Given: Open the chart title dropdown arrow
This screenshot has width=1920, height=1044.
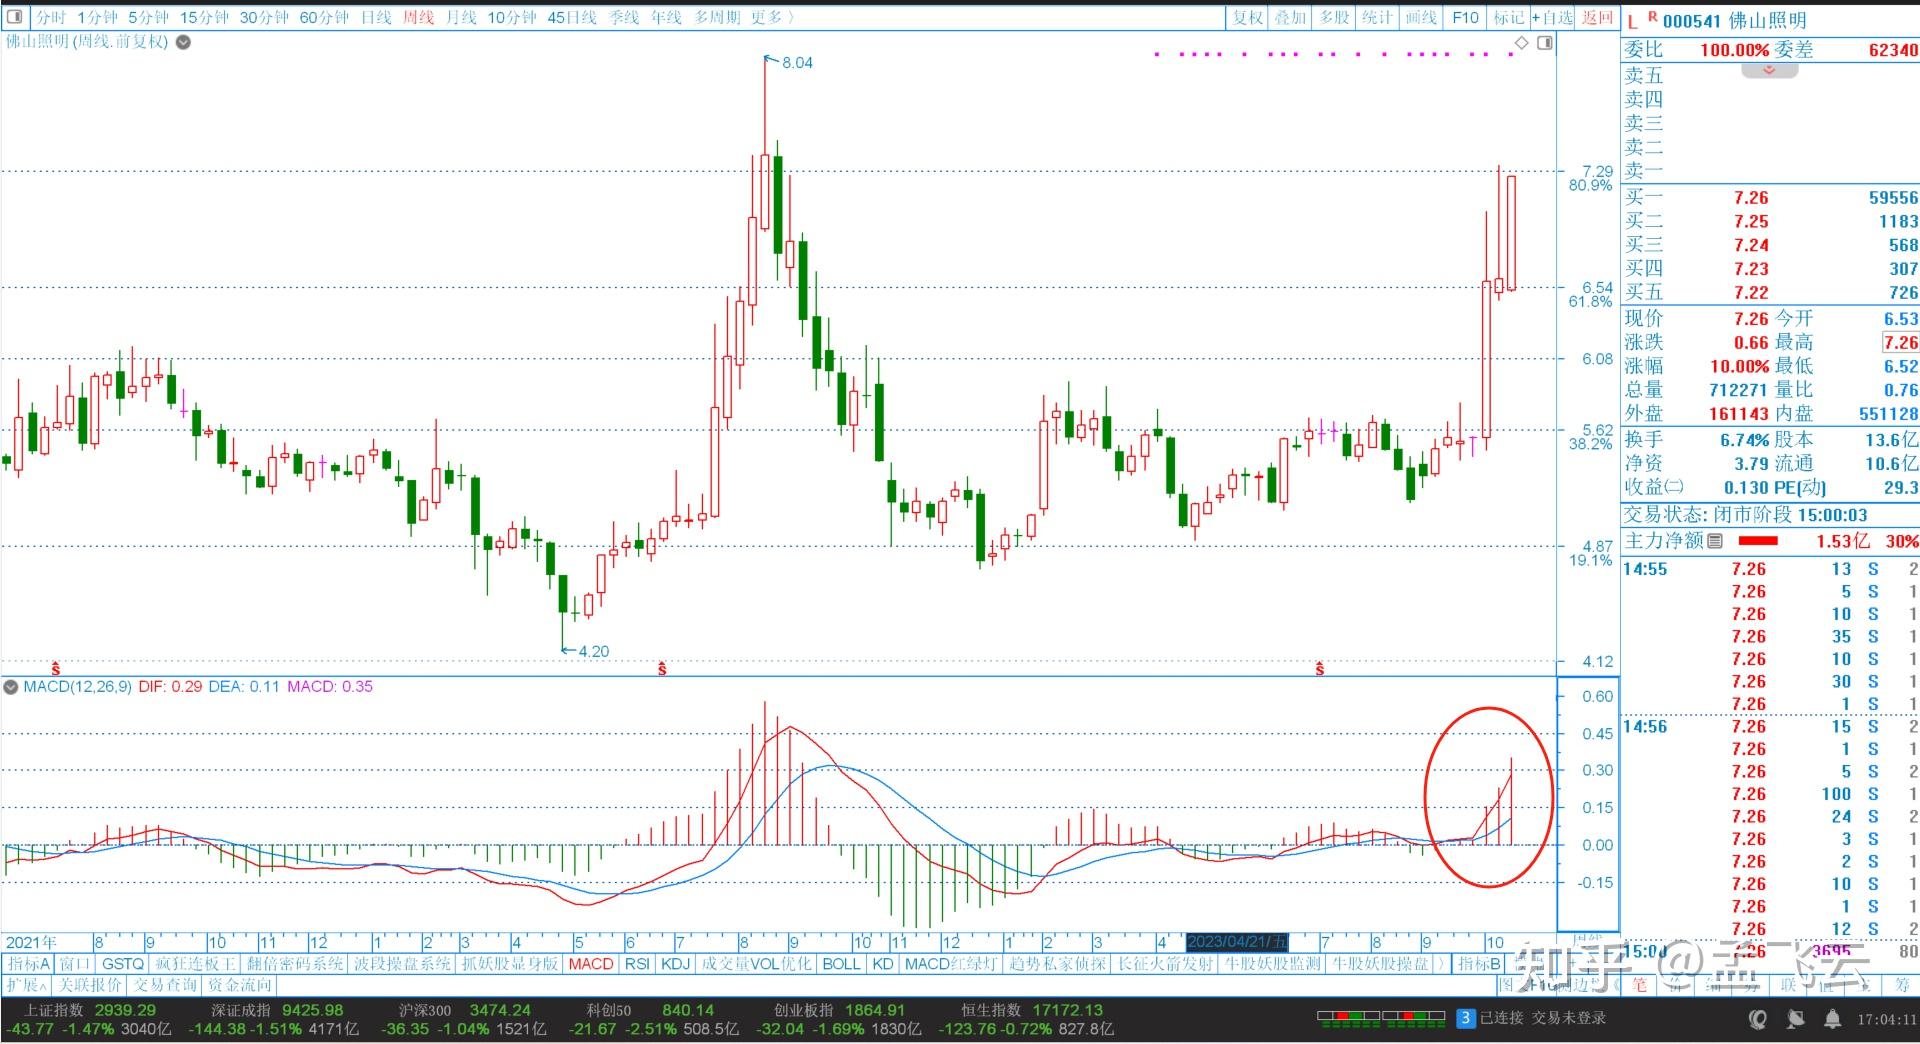Looking at the screenshot, I should point(183,42).
